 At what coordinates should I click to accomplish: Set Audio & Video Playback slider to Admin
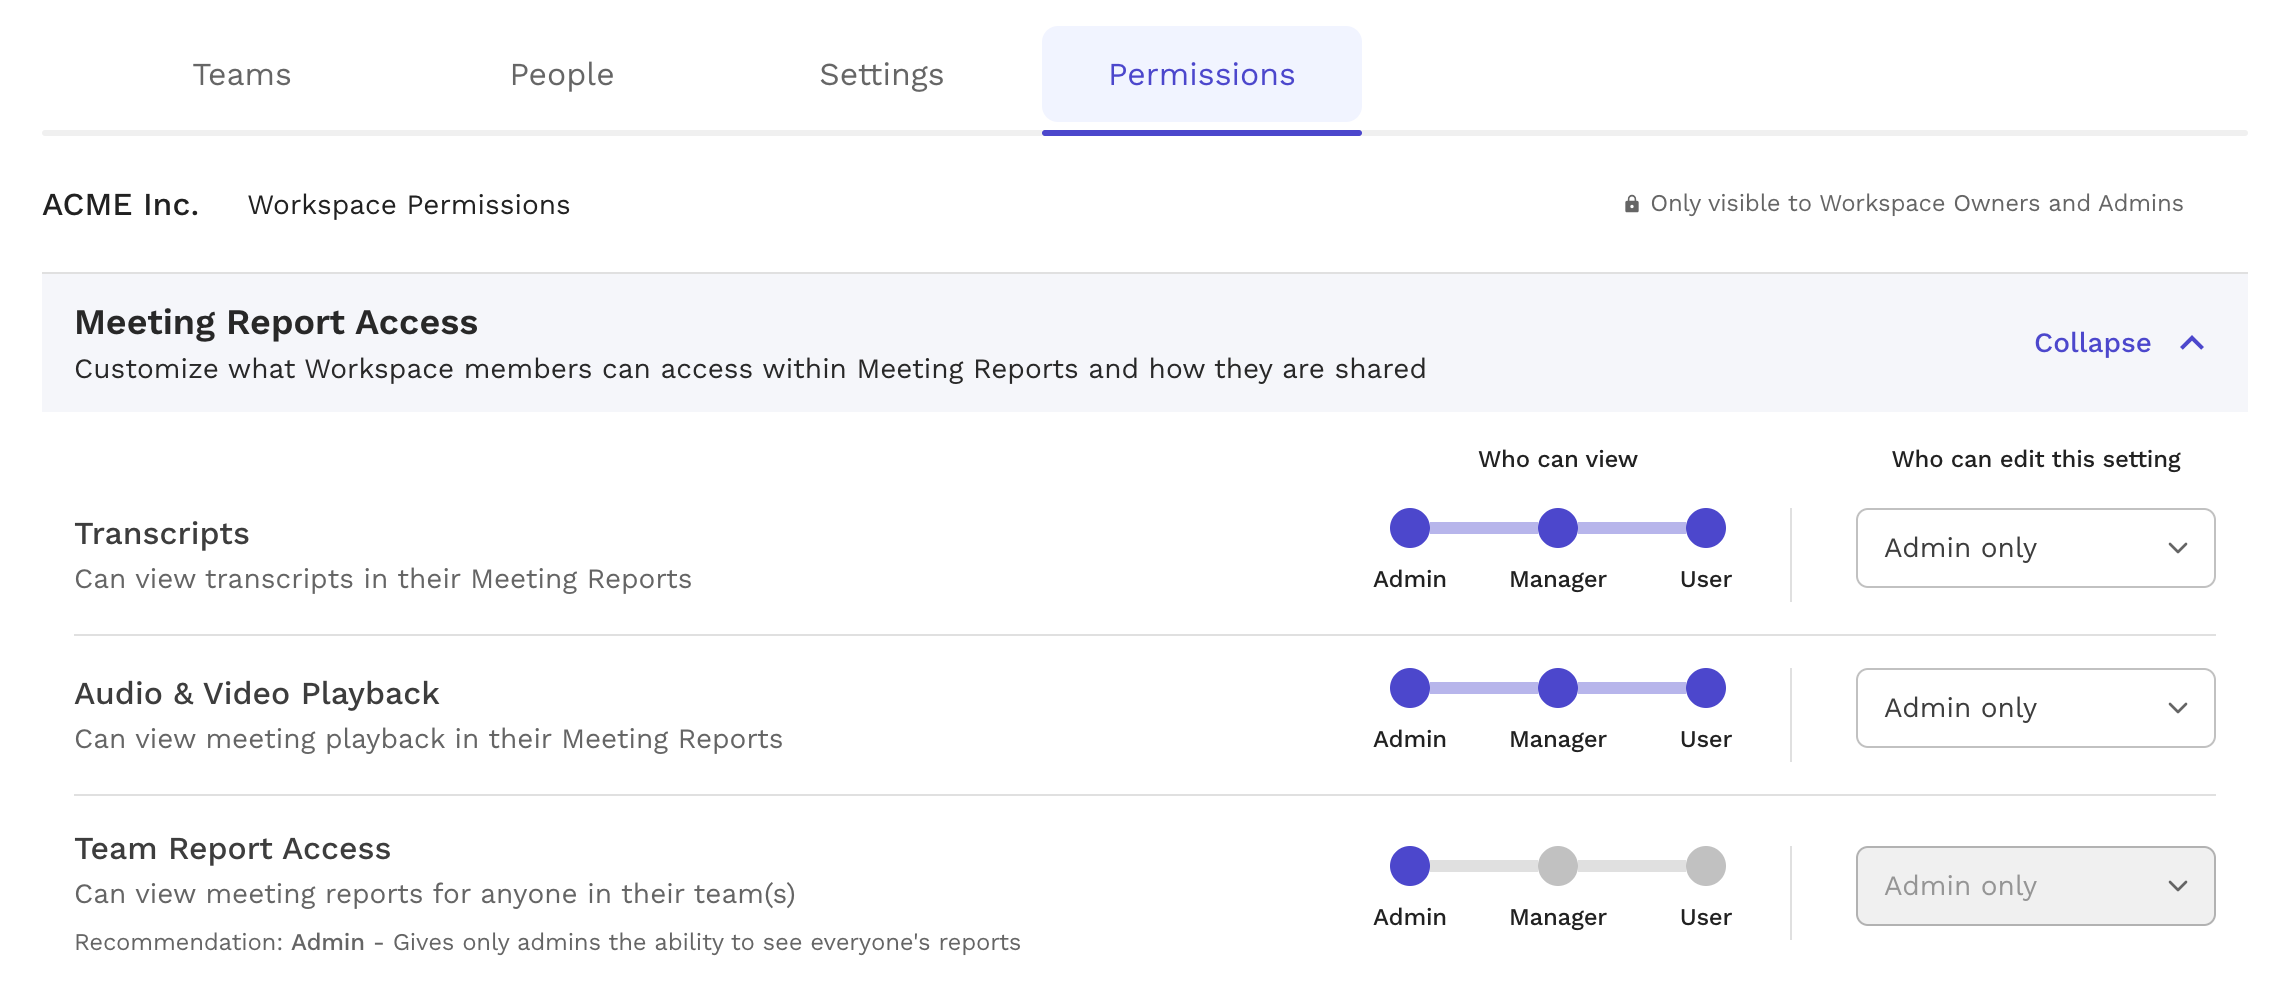[1410, 688]
